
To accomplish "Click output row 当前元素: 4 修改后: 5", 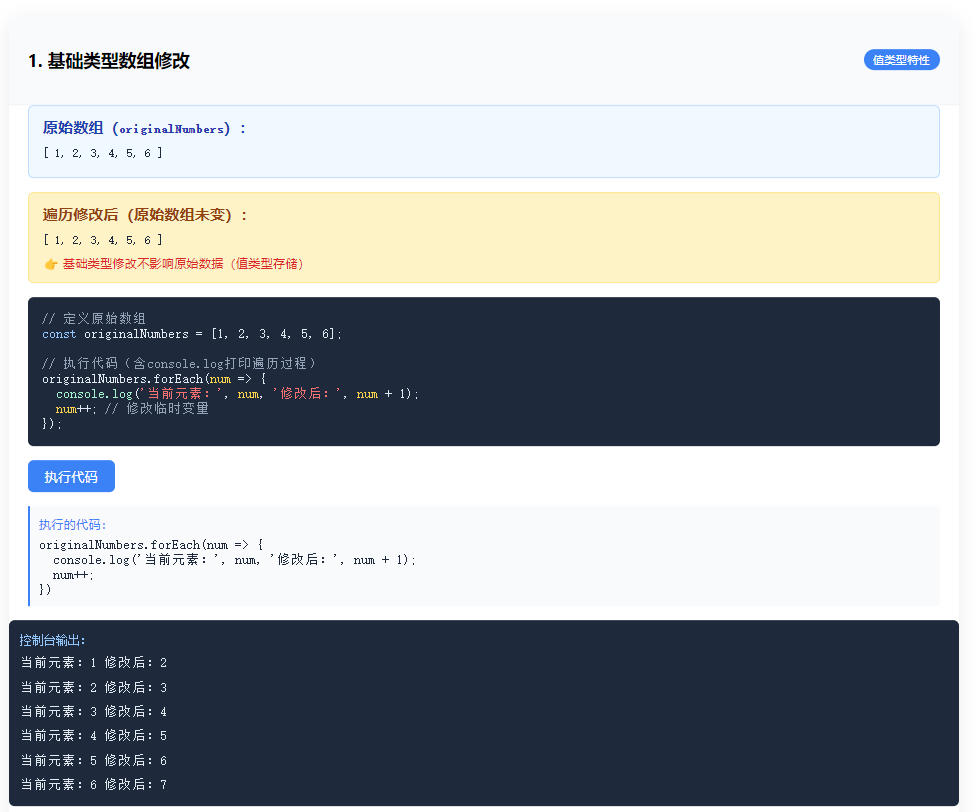I will click(93, 736).
